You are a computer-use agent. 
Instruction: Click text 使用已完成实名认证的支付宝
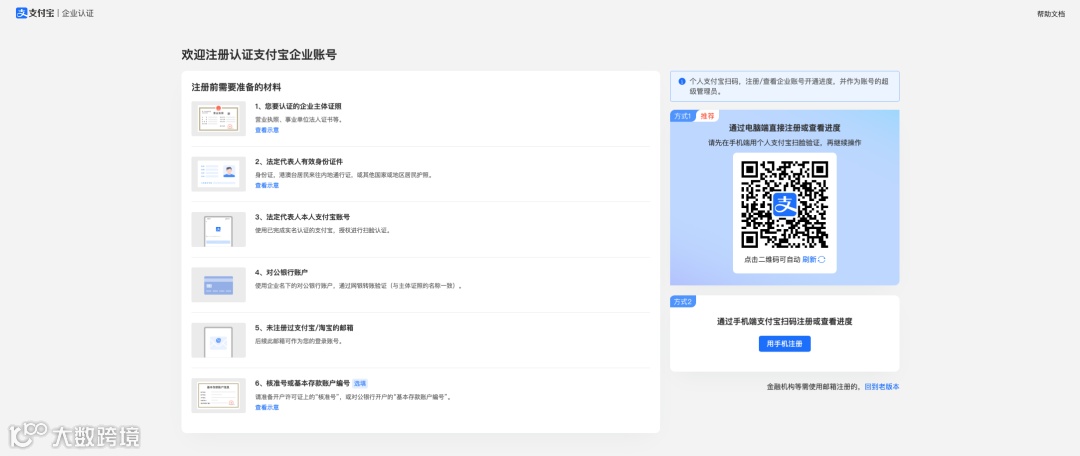tap(295, 230)
